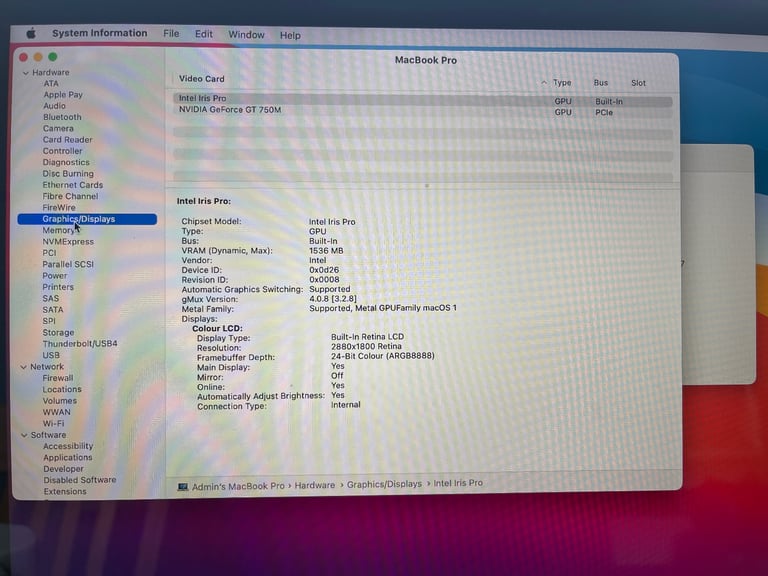Image resolution: width=768 pixels, height=576 pixels.
Task: Select SATA in the sidebar
Action: point(52,310)
